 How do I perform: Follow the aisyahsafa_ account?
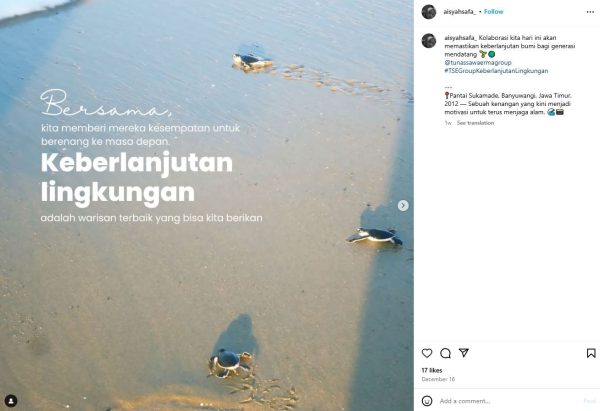pos(493,12)
